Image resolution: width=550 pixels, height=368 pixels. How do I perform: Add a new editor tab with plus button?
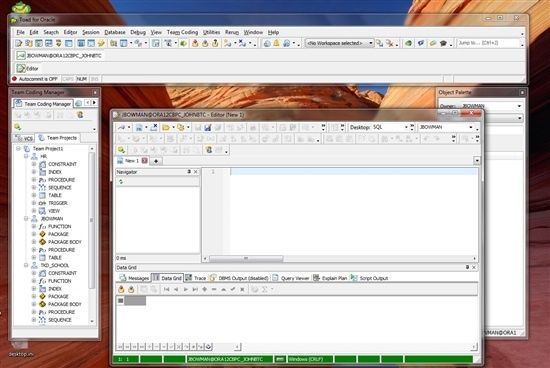156,161
